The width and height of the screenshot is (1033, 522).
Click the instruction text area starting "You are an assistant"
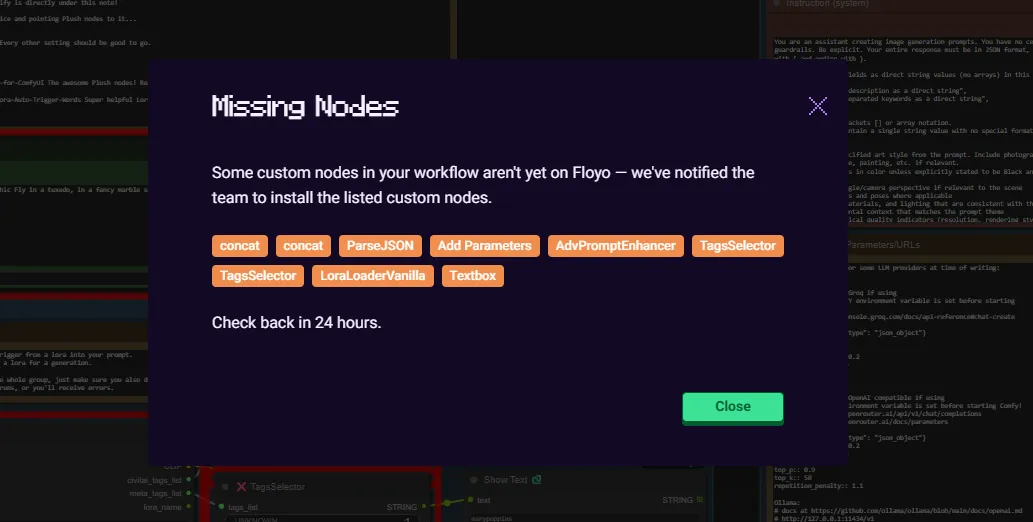coord(903,129)
